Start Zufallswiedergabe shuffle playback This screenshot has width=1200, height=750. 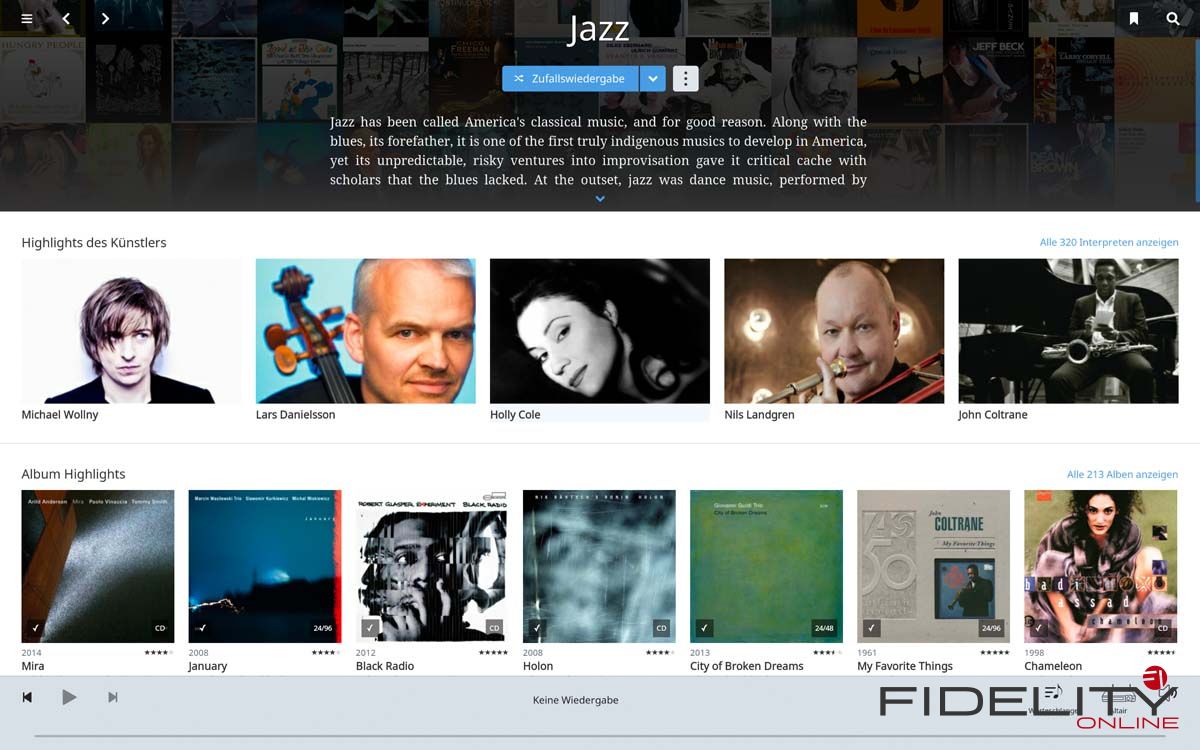coord(570,79)
